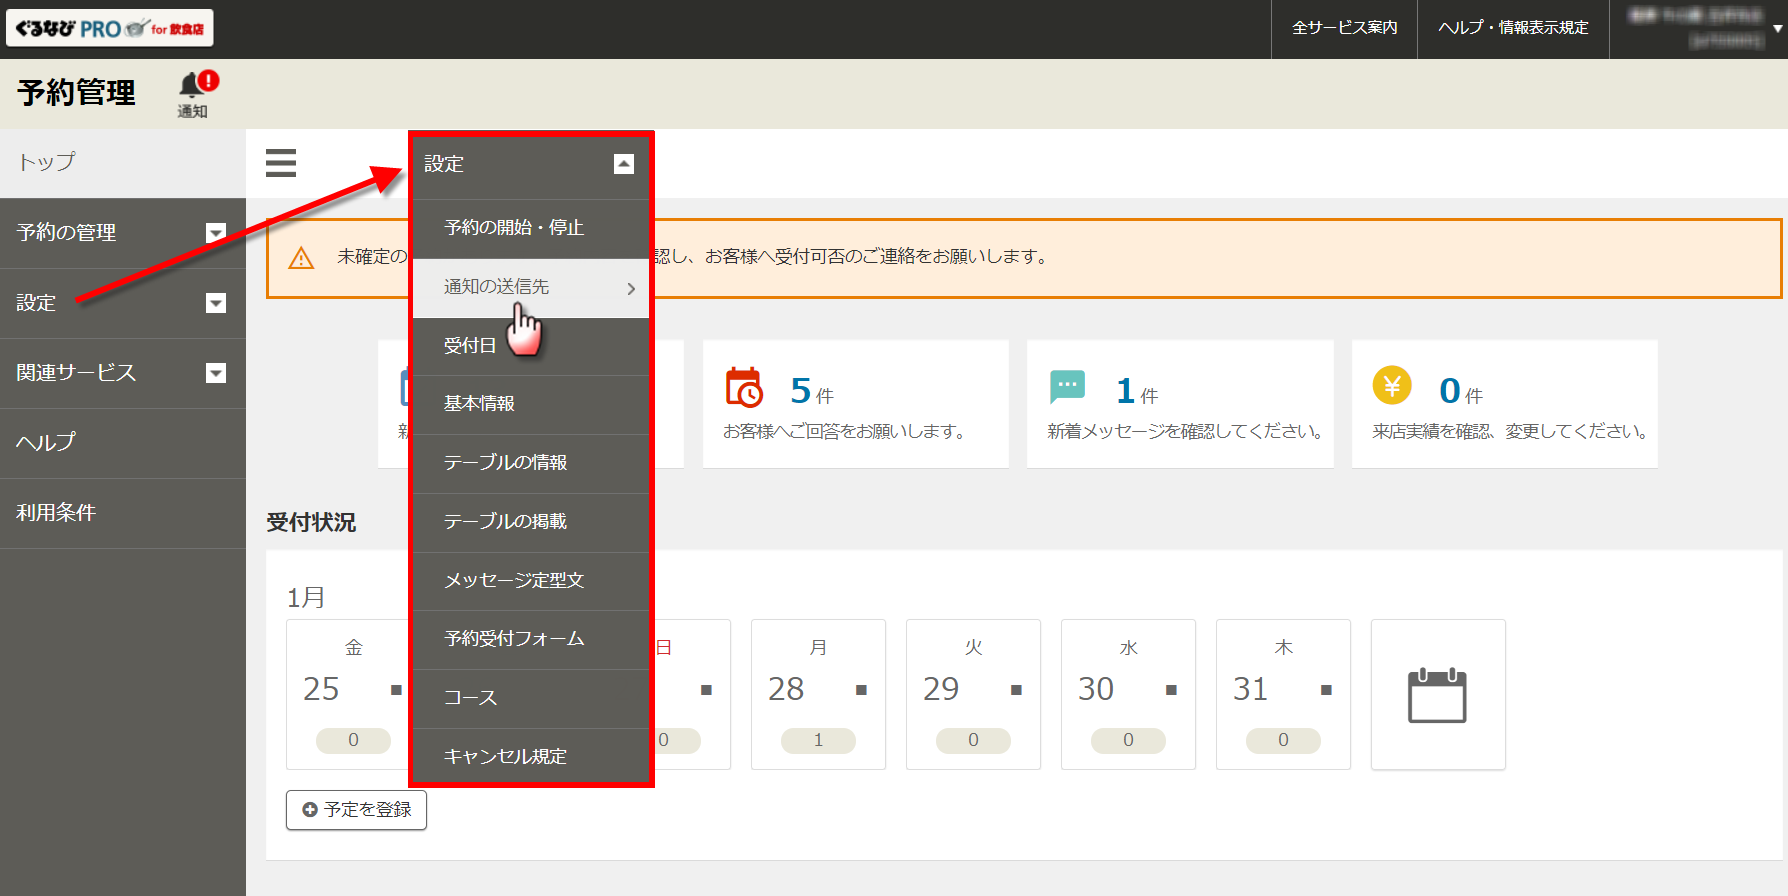1788x896 pixels.
Task: Click the chevron beside 通知の送信先
Action: click(x=631, y=289)
